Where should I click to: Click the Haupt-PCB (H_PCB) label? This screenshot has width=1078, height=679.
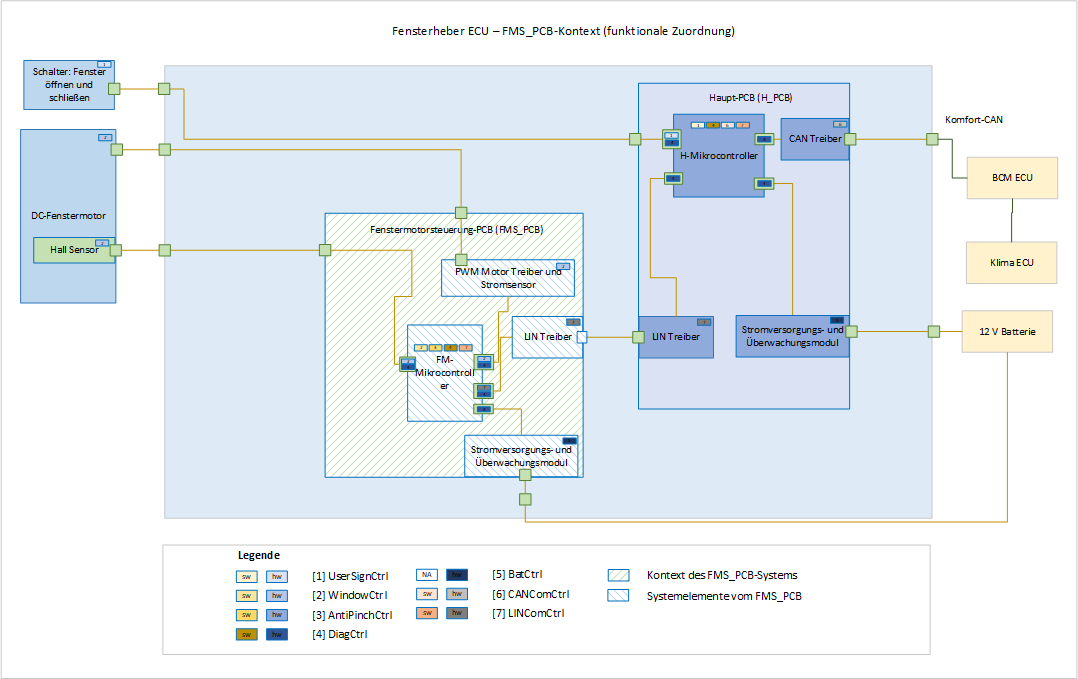751,98
